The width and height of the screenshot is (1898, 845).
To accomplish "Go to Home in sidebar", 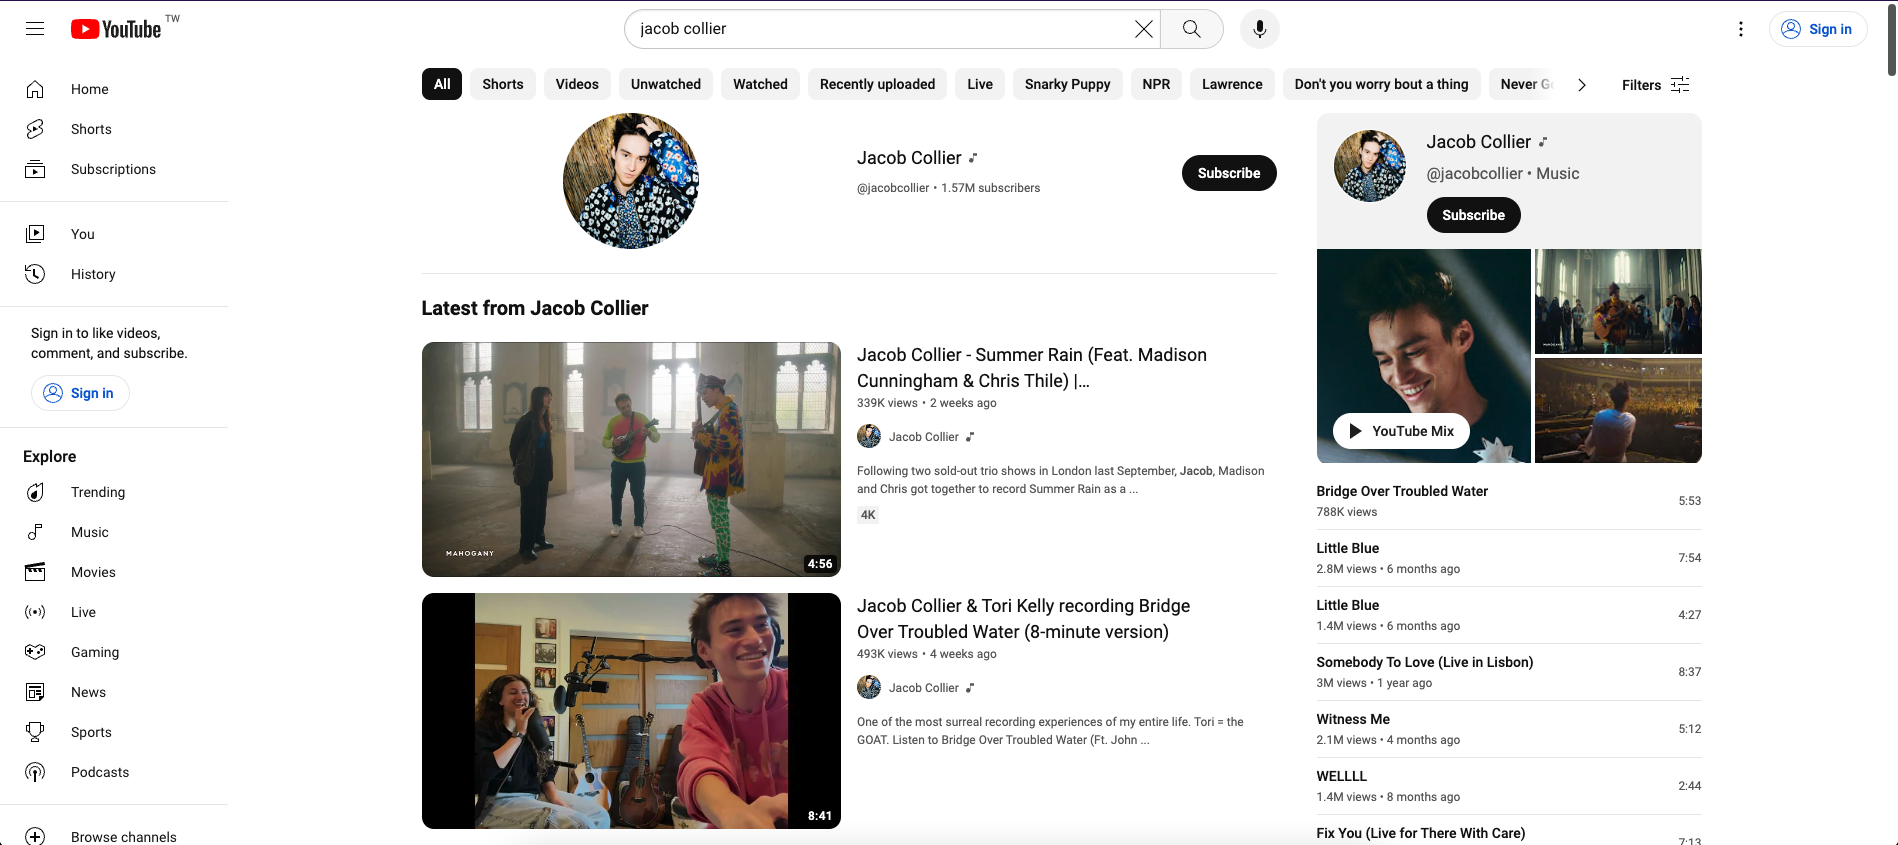I will (x=114, y=89).
